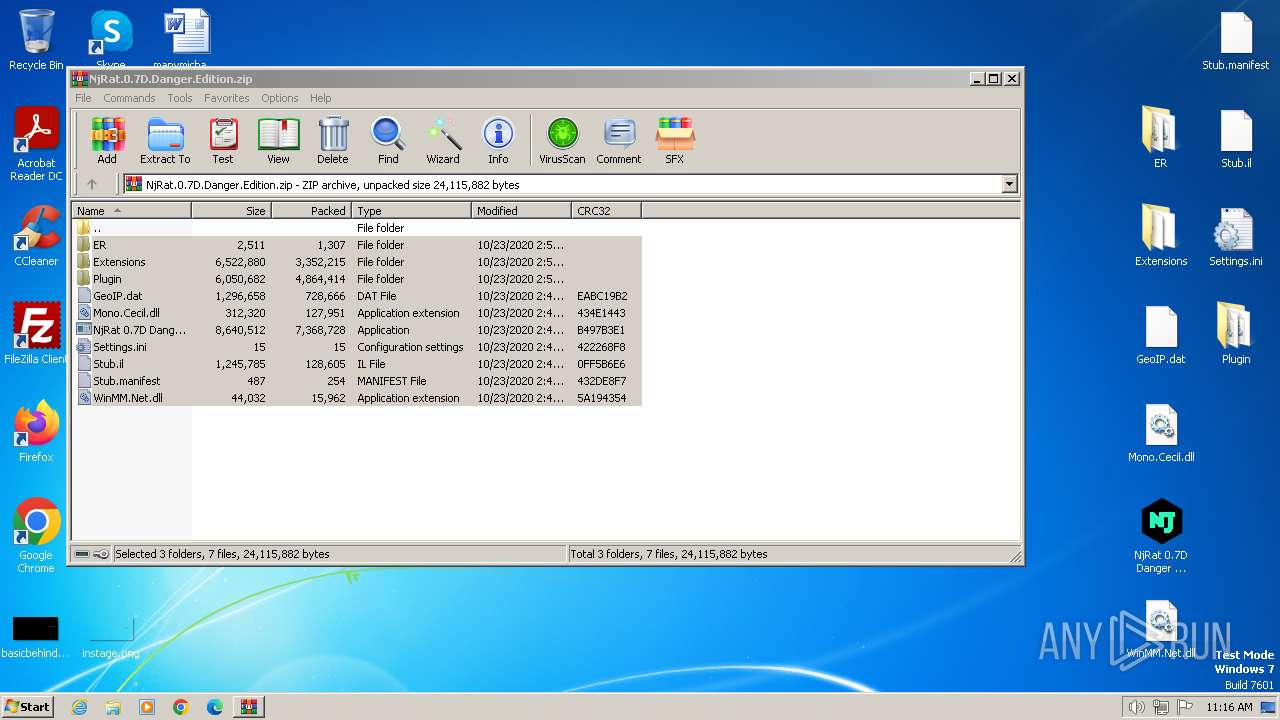Sort by the CRC32 column header
This screenshot has width=1280, height=720.
pos(606,211)
